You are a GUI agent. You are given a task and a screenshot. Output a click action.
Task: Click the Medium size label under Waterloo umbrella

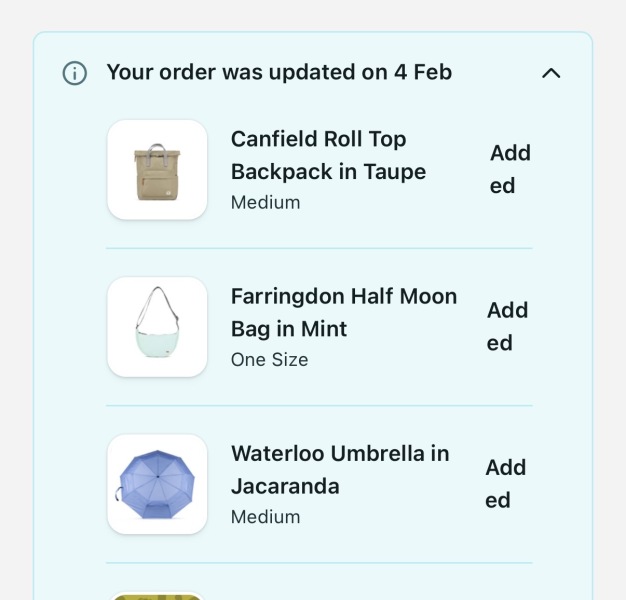(x=265, y=517)
